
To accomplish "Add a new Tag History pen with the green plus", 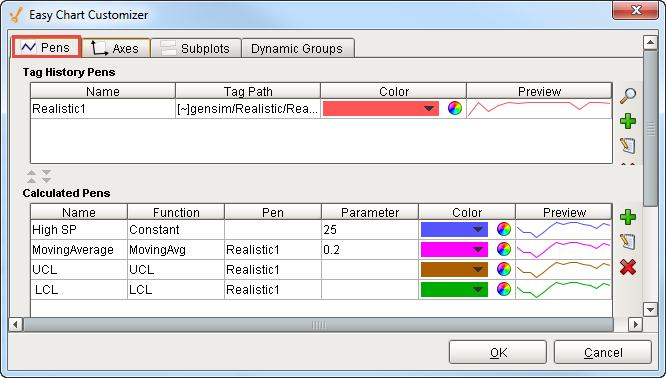I will (x=628, y=121).
